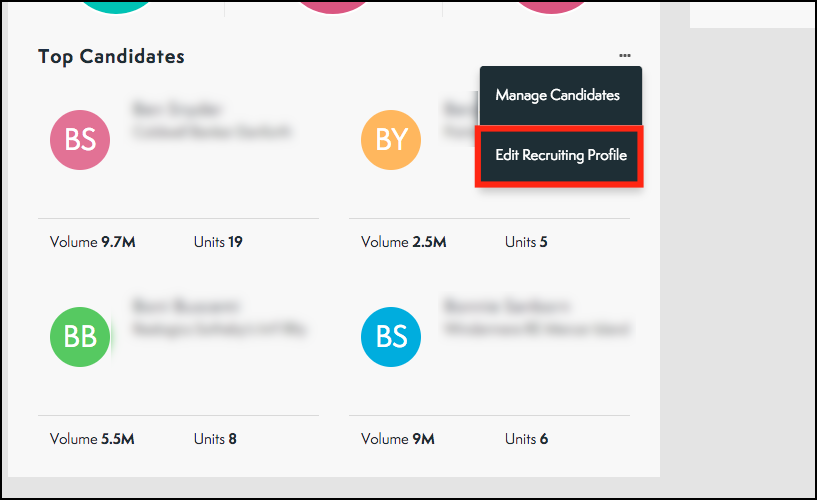Click the Units 6 stat
This screenshot has width=817, height=500.
pyautogui.click(x=526, y=439)
